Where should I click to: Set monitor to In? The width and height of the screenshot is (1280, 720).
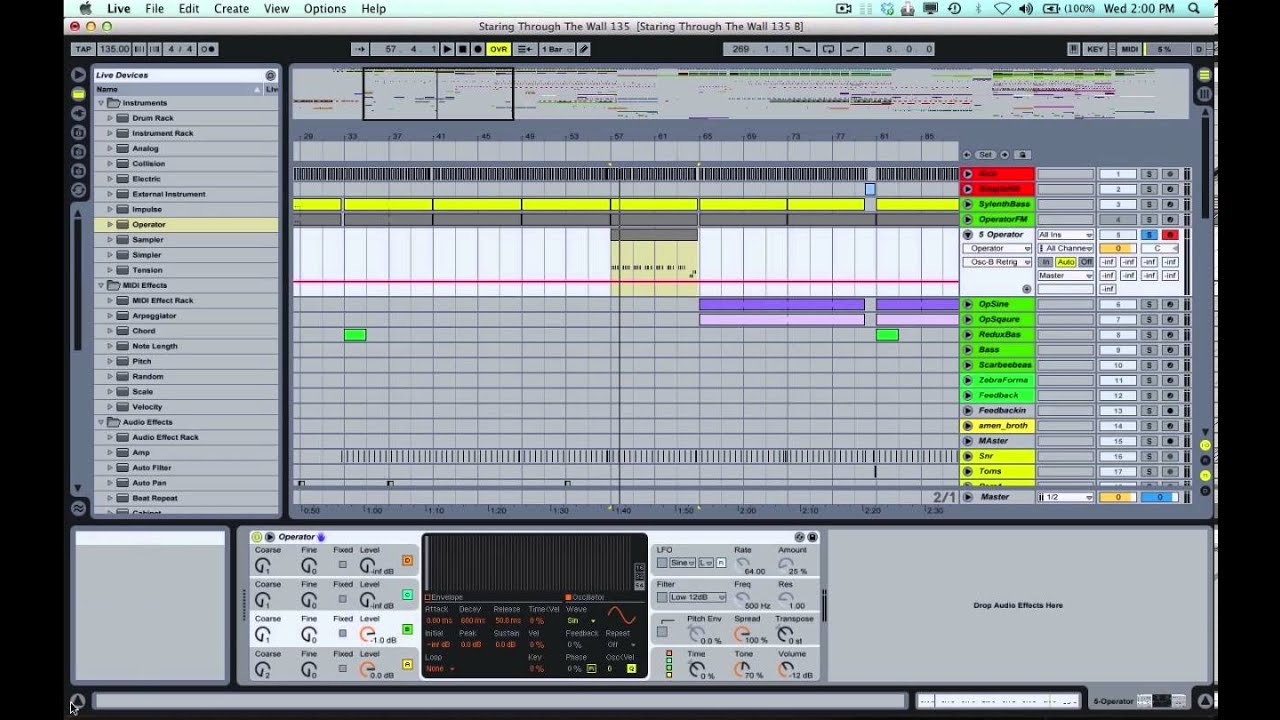pyautogui.click(x=1046, y=262)
